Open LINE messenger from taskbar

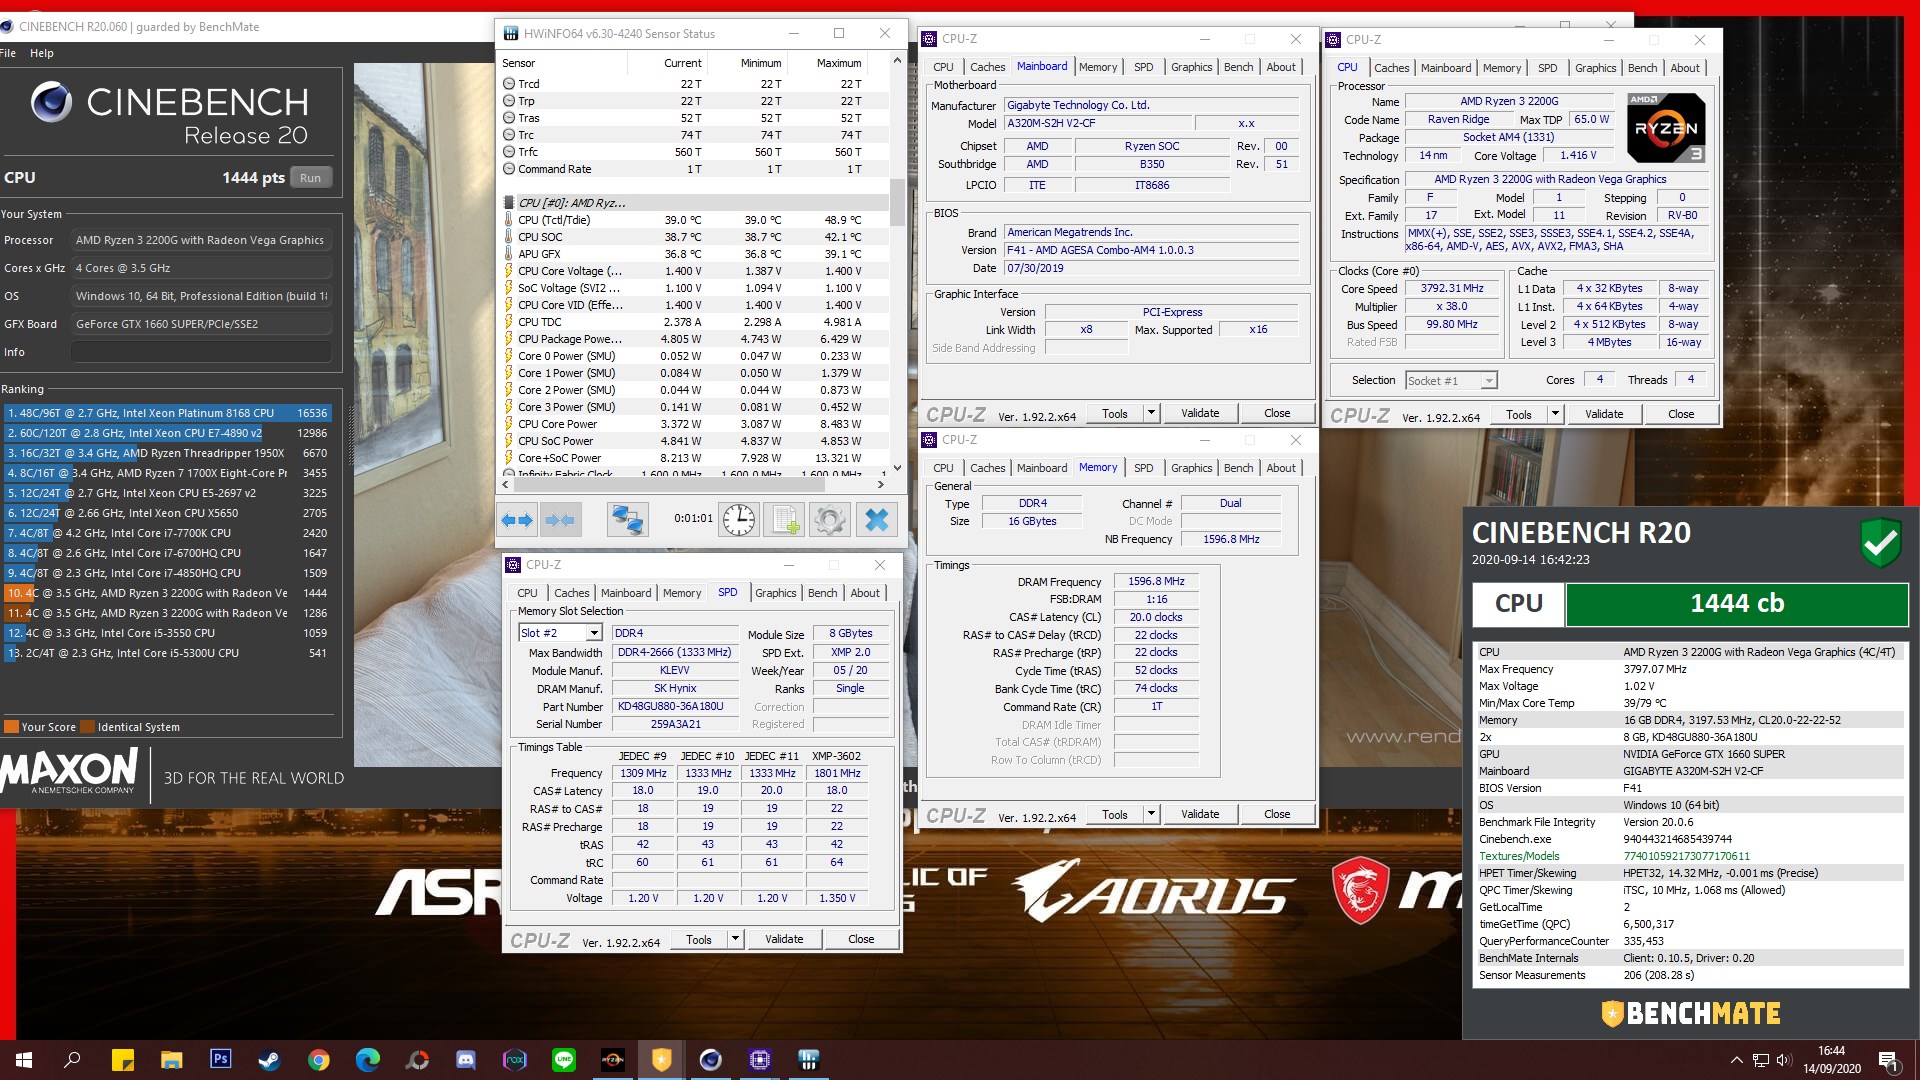pyautogui.click(x=563, y=1060)
